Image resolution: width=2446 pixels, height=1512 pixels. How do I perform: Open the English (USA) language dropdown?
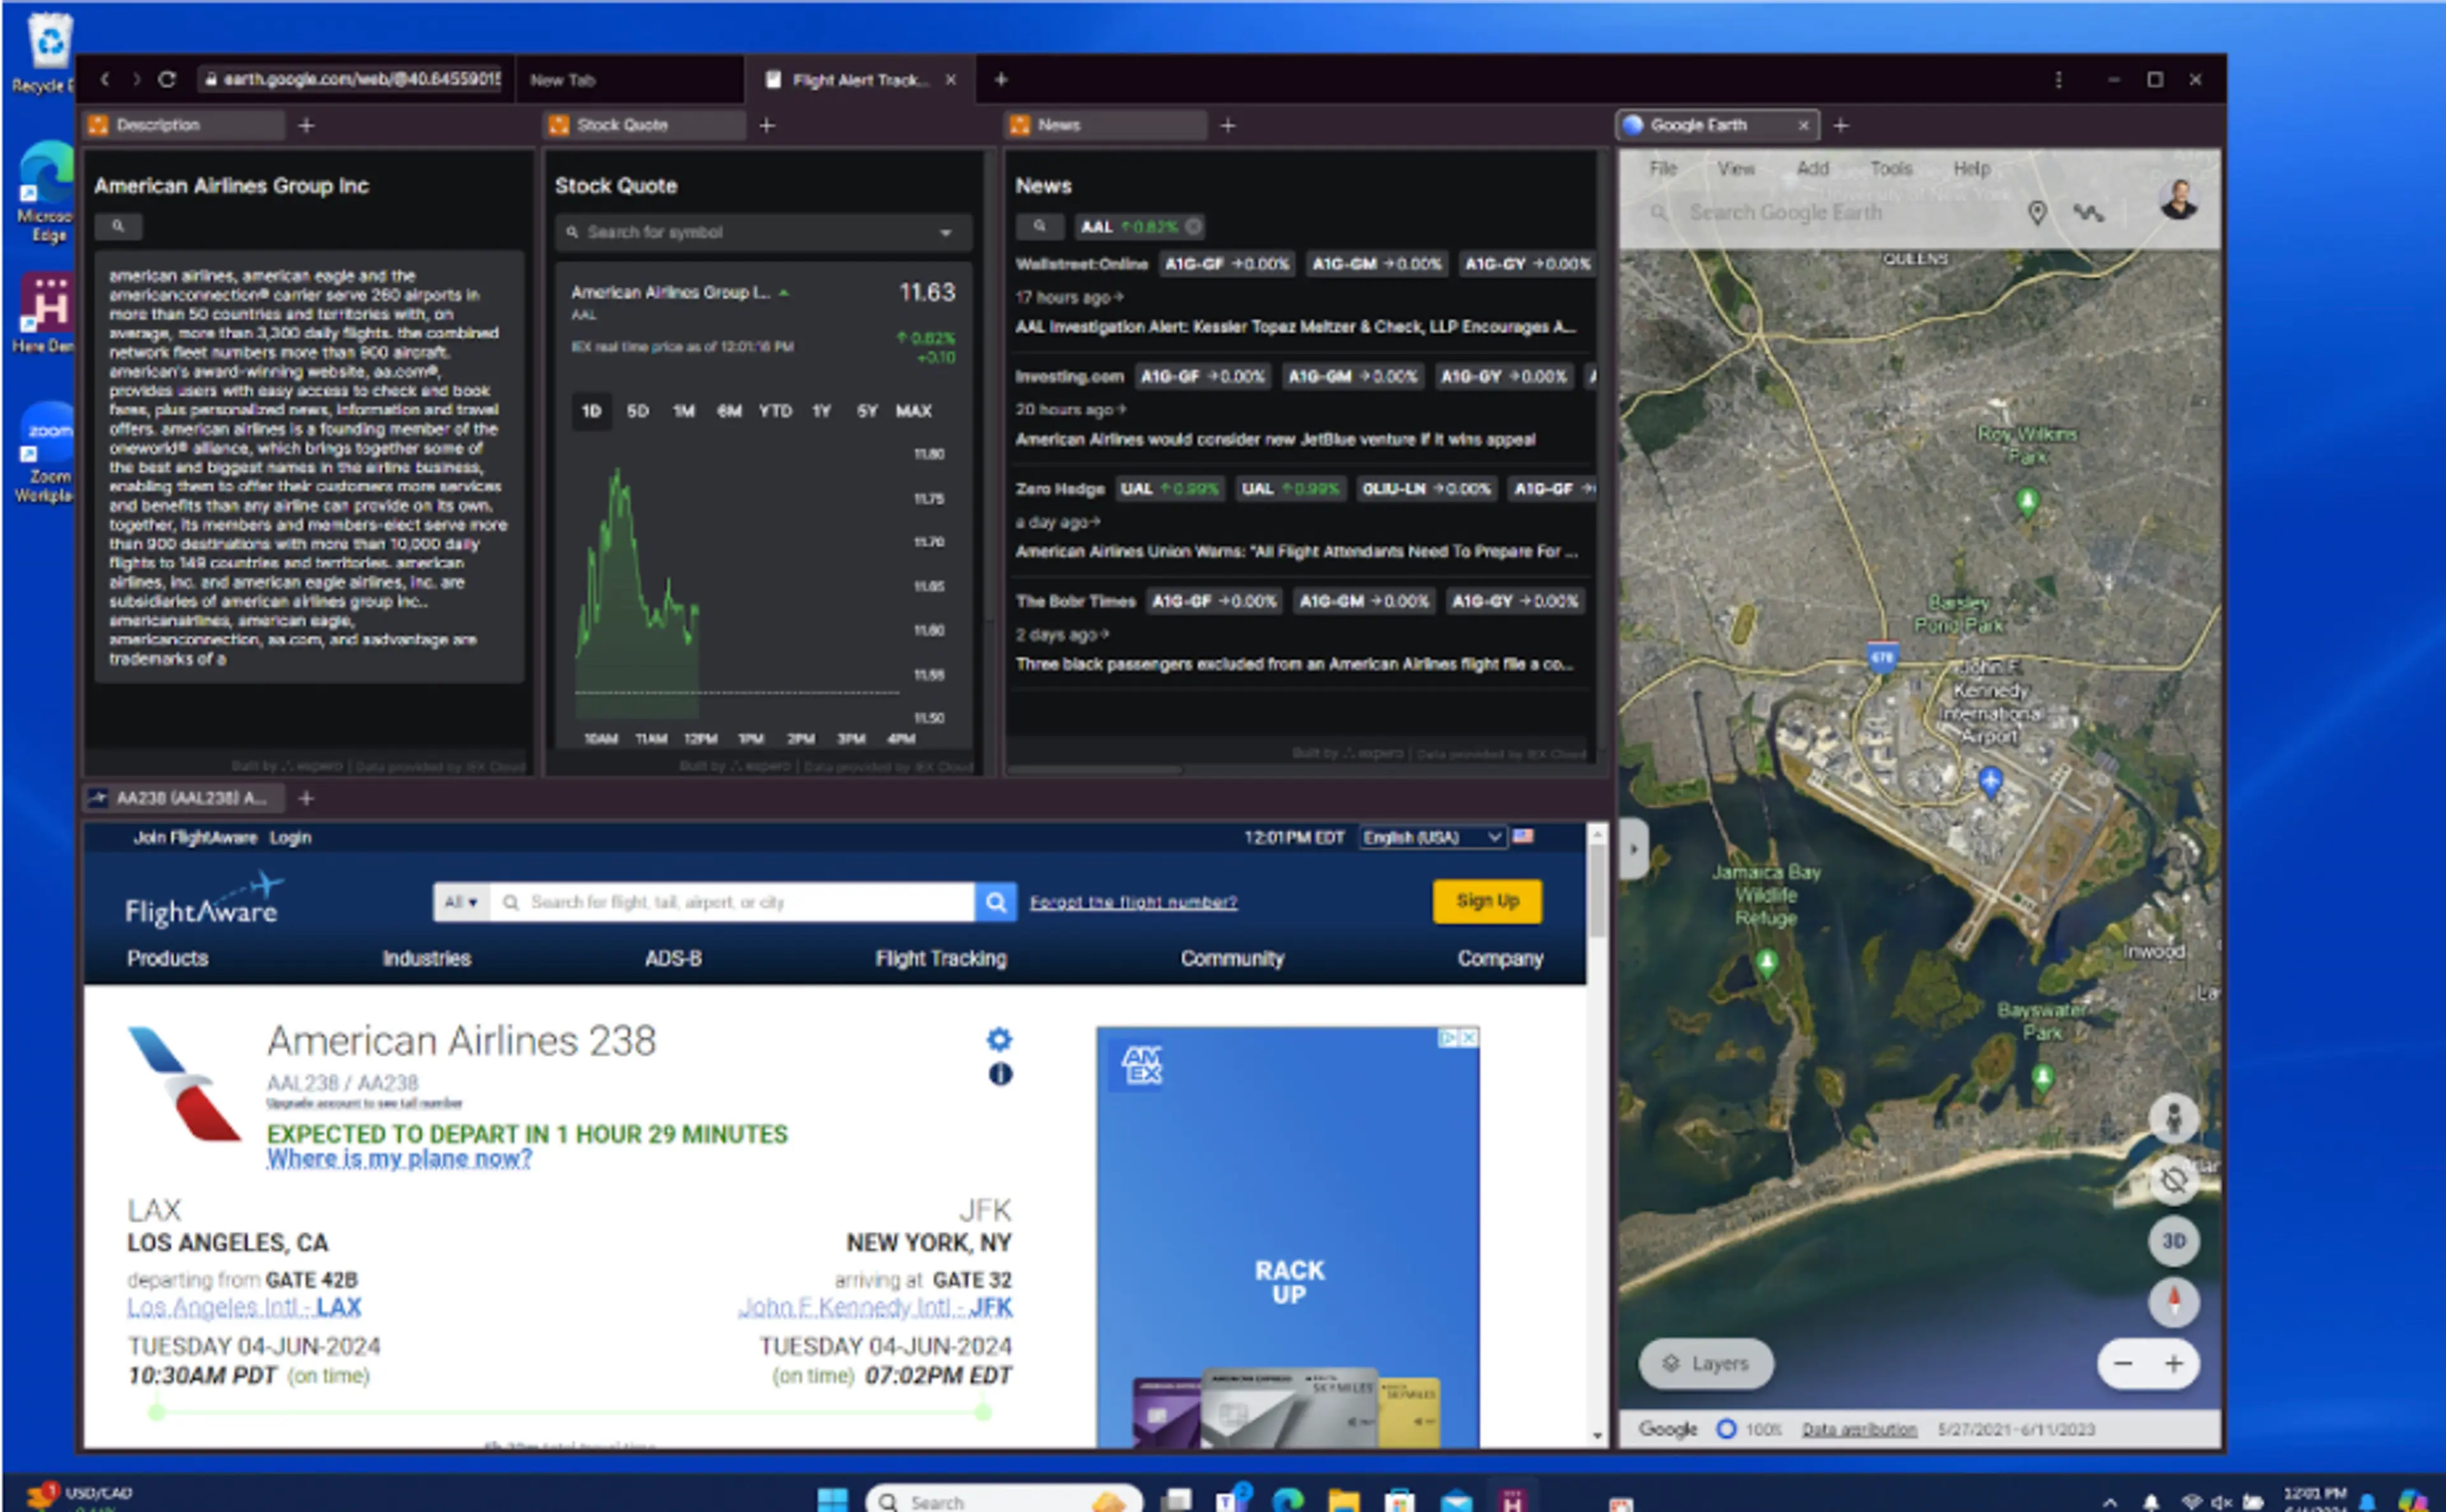(1431, 837)
